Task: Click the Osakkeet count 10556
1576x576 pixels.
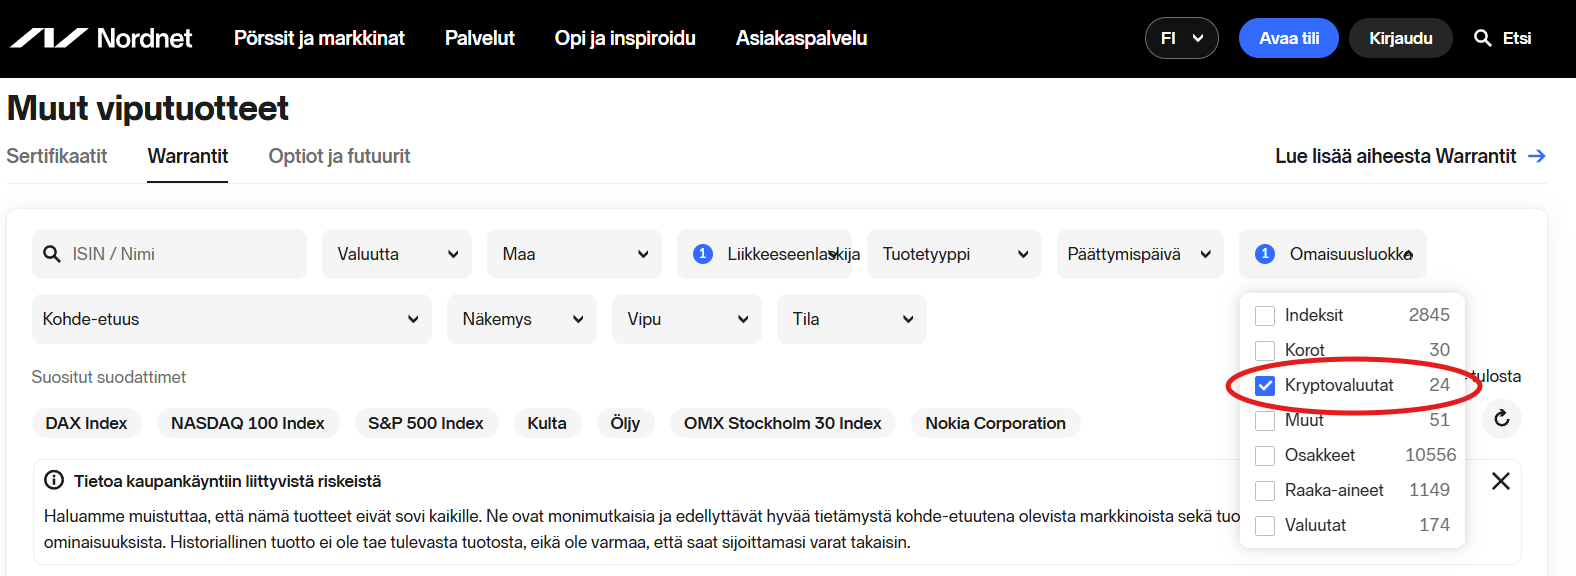Action: coord(1431,455)
